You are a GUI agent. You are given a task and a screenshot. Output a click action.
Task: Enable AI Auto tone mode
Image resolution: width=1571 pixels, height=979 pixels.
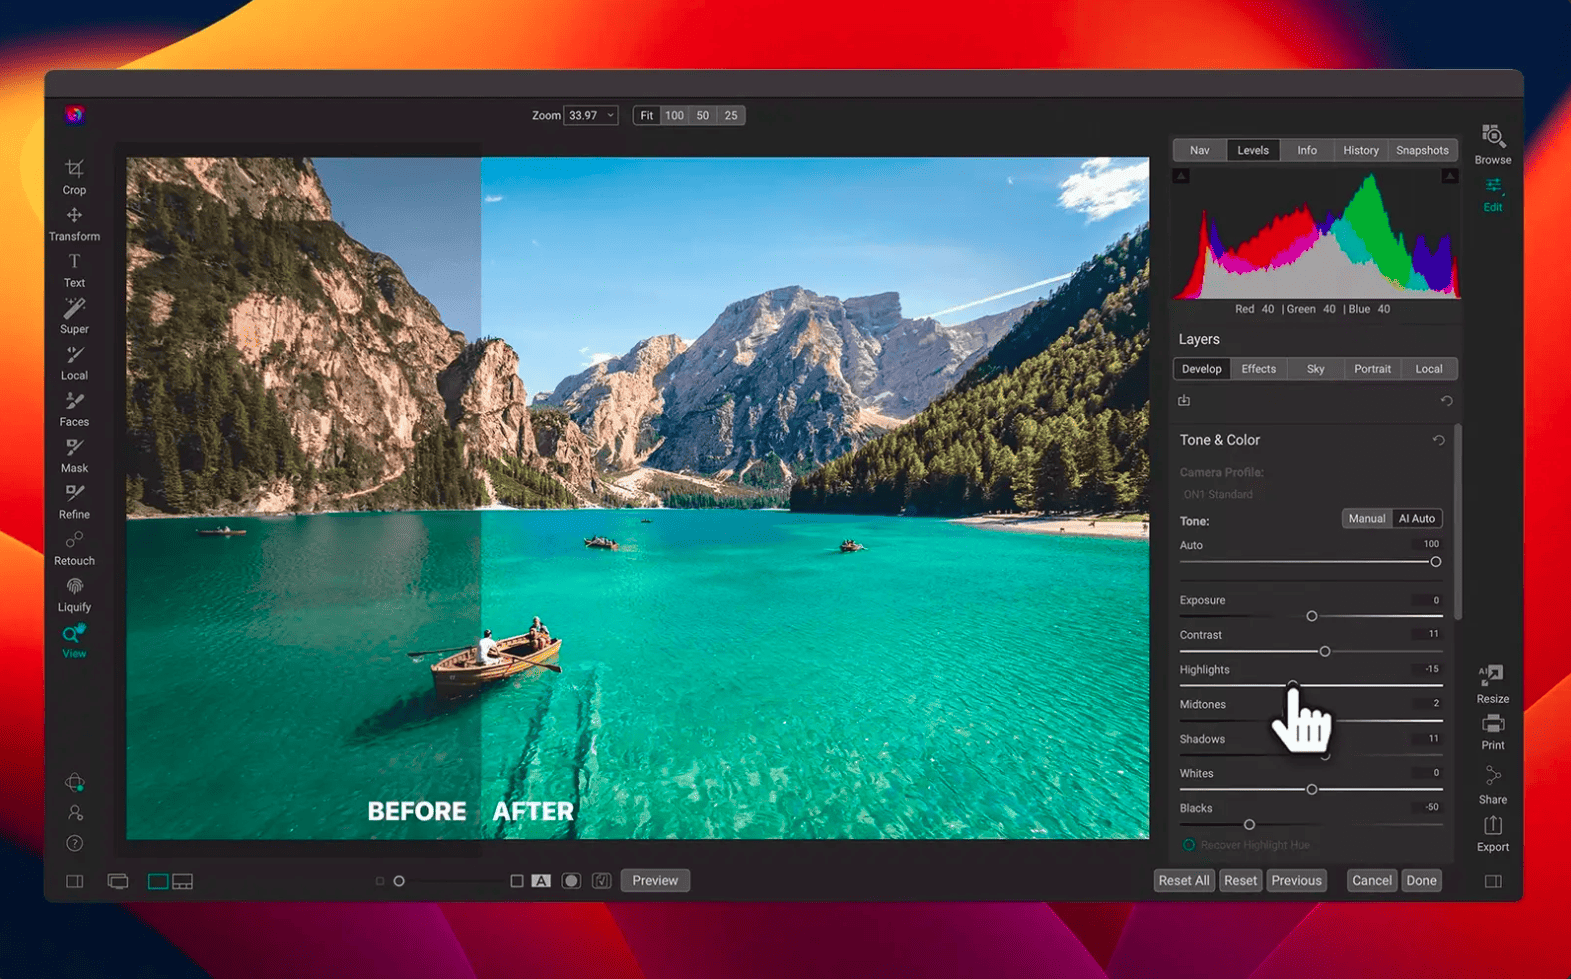click(1417, 518)
